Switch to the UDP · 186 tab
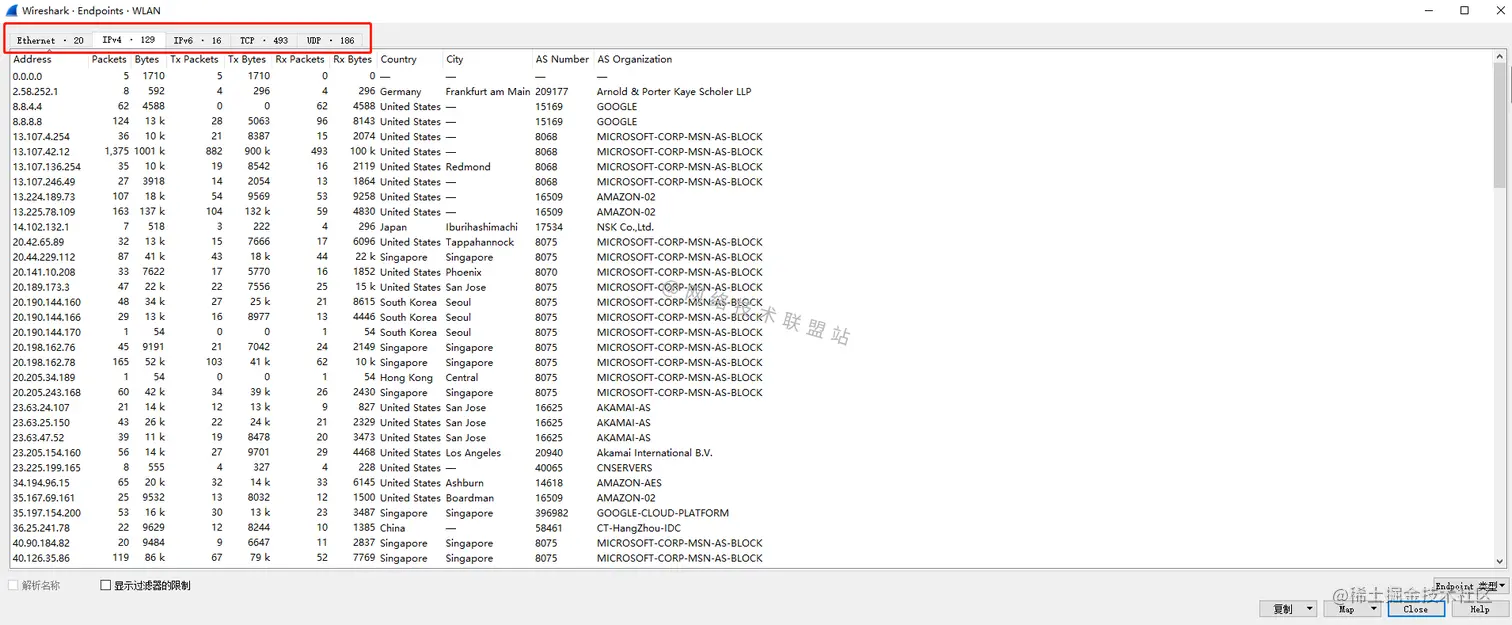Image resolution: width=1512 pixels, height=625 pixels. 331,40
